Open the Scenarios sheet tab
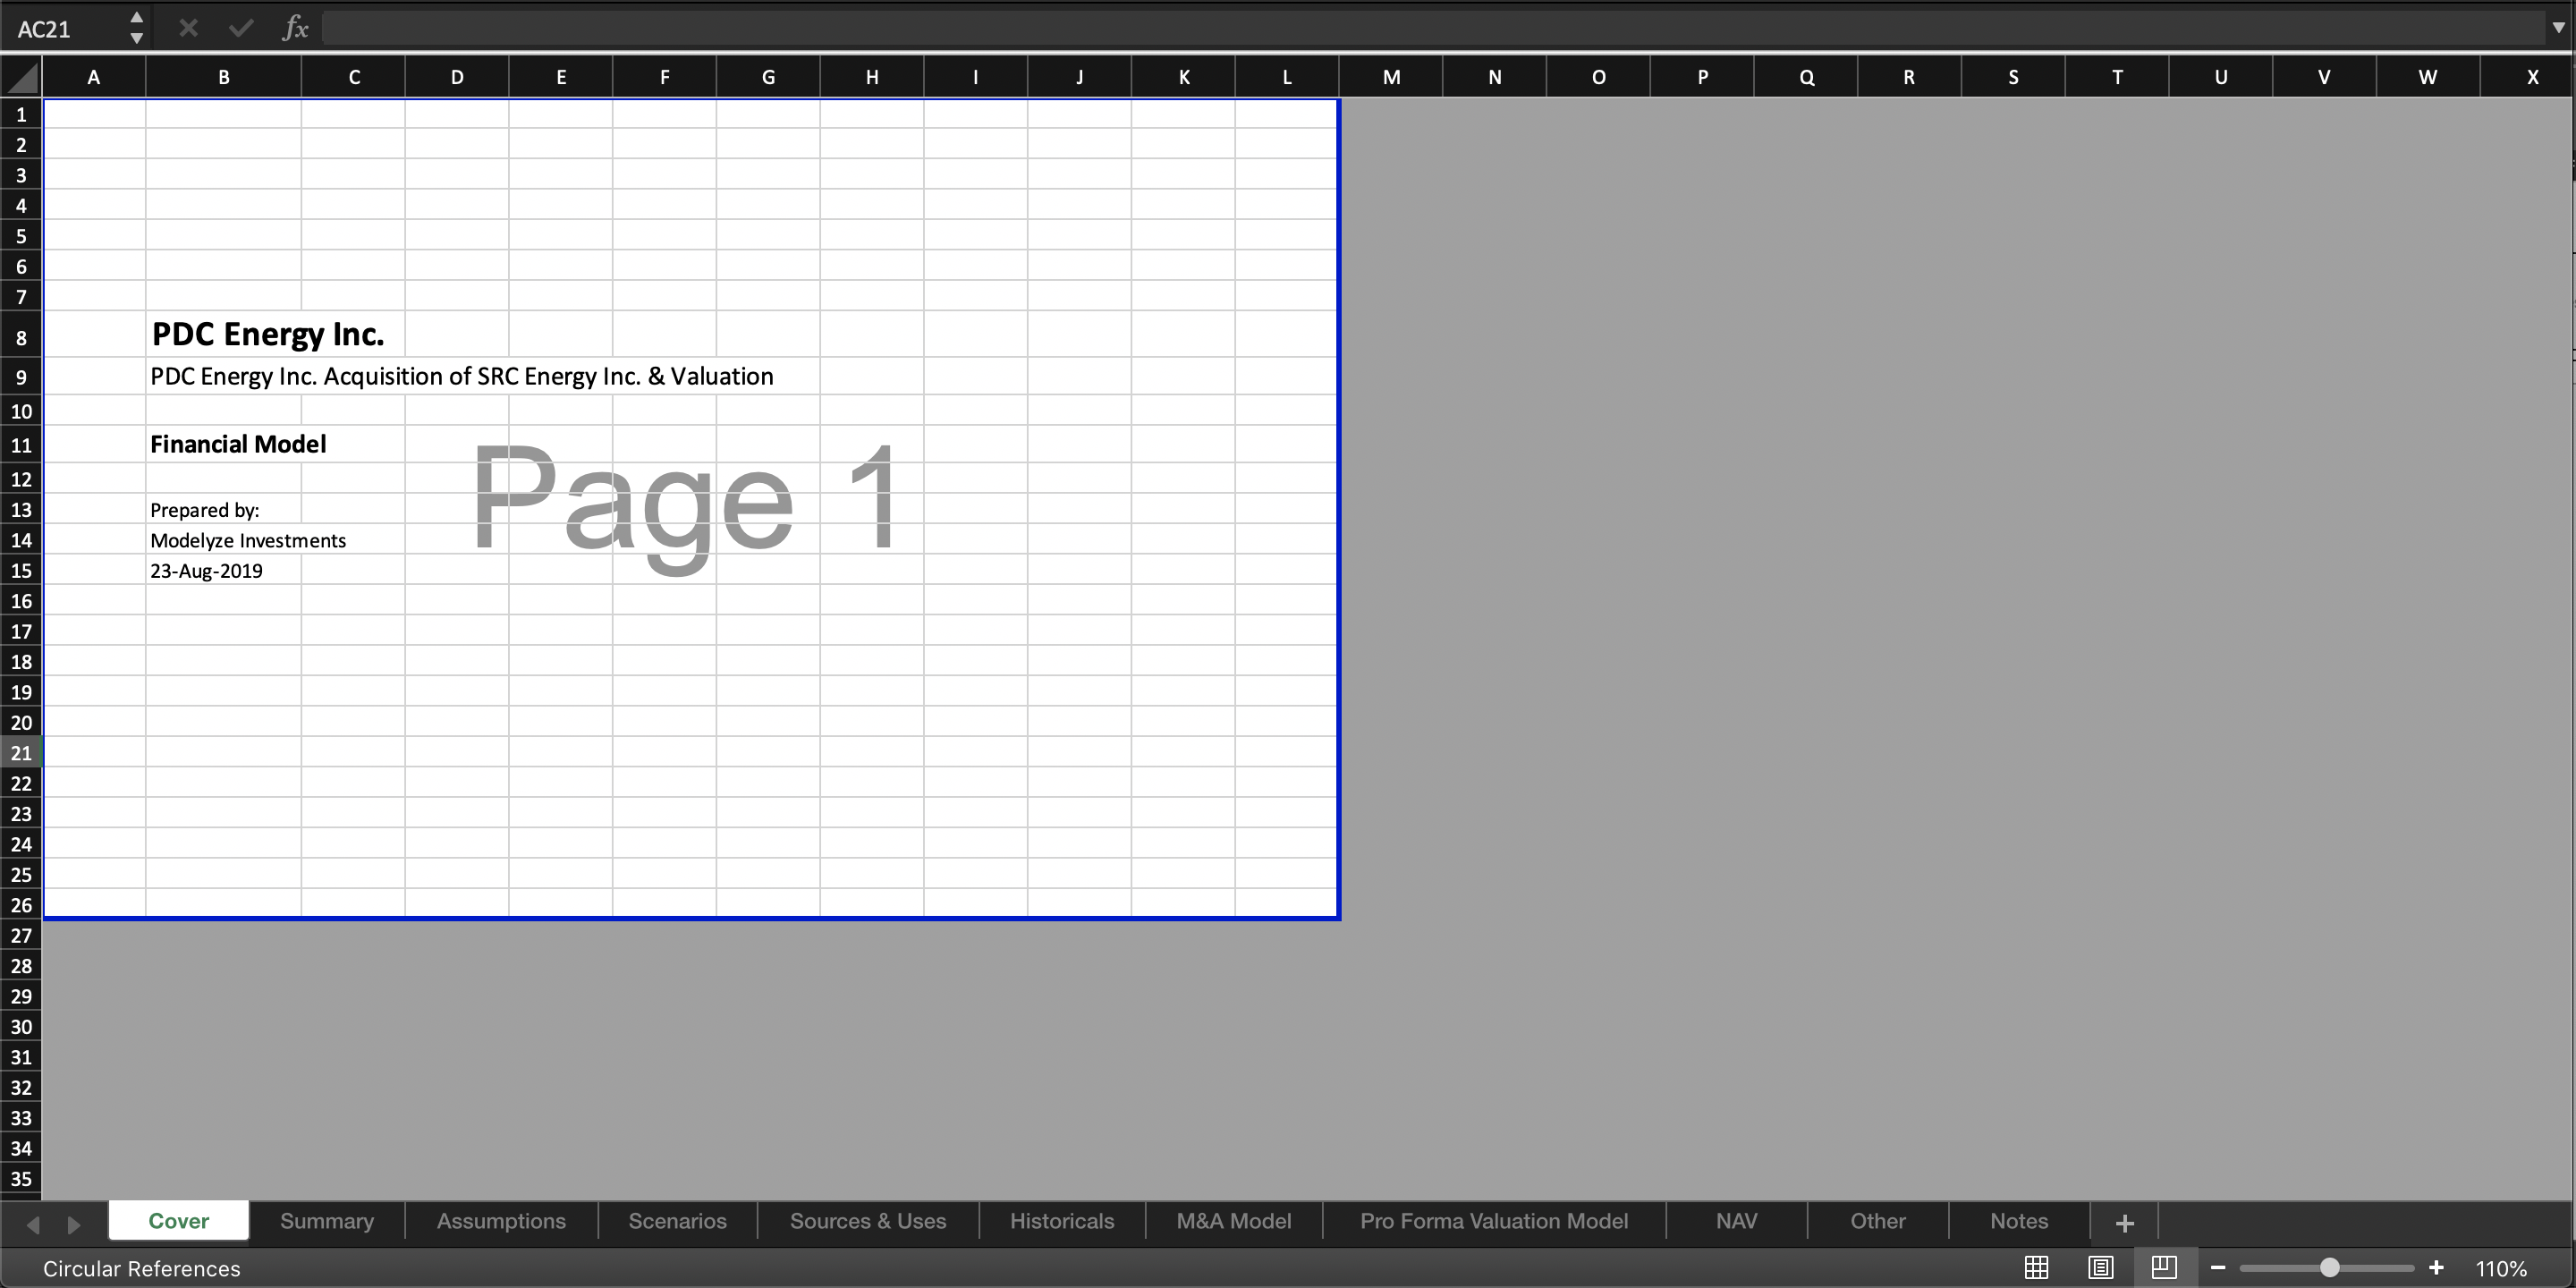 [678, 1221]
